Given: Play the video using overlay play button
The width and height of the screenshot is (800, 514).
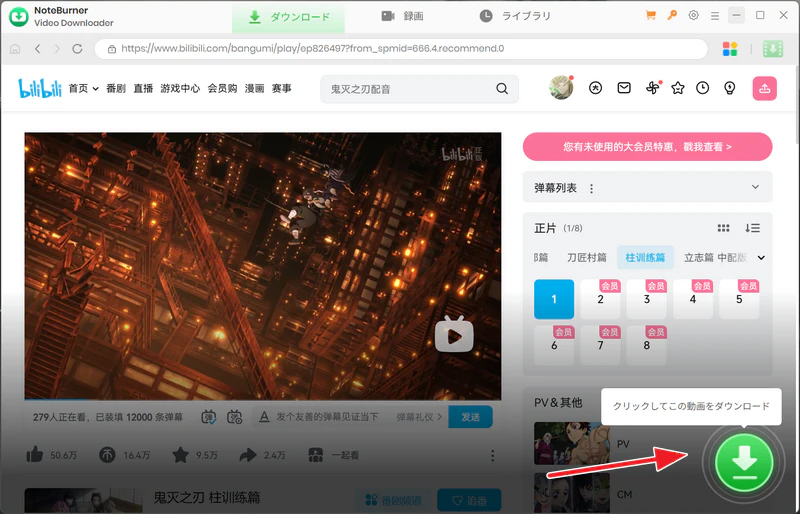Looking at the screenshot, I should coord(454,335).
